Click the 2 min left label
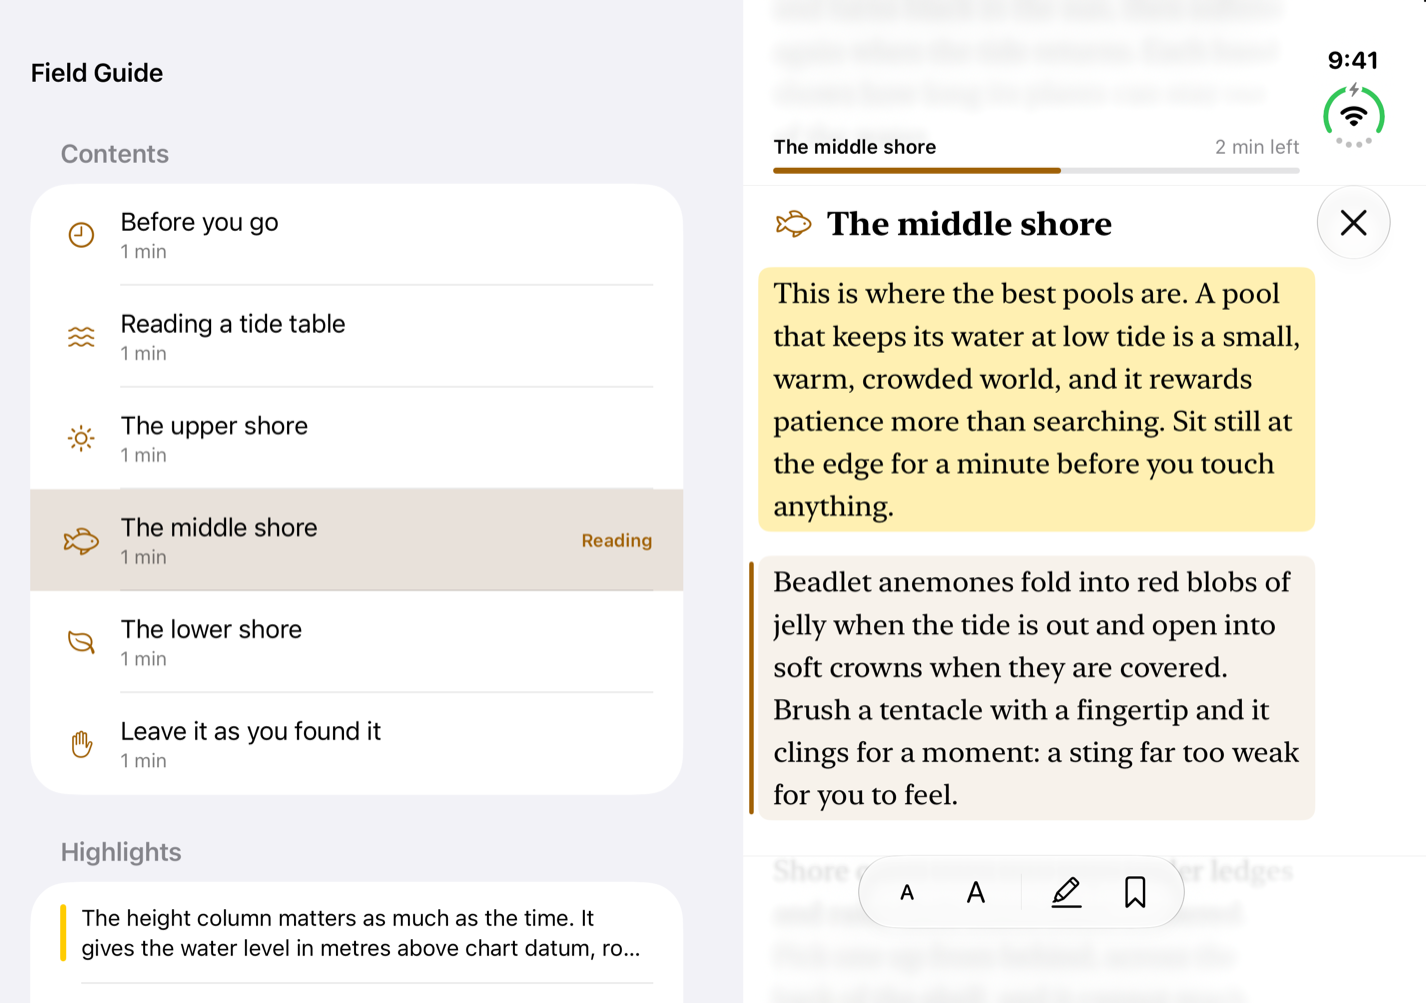Image resolution: width=1426 pixels, height=1003 pixels. (x=1257, y=147)
